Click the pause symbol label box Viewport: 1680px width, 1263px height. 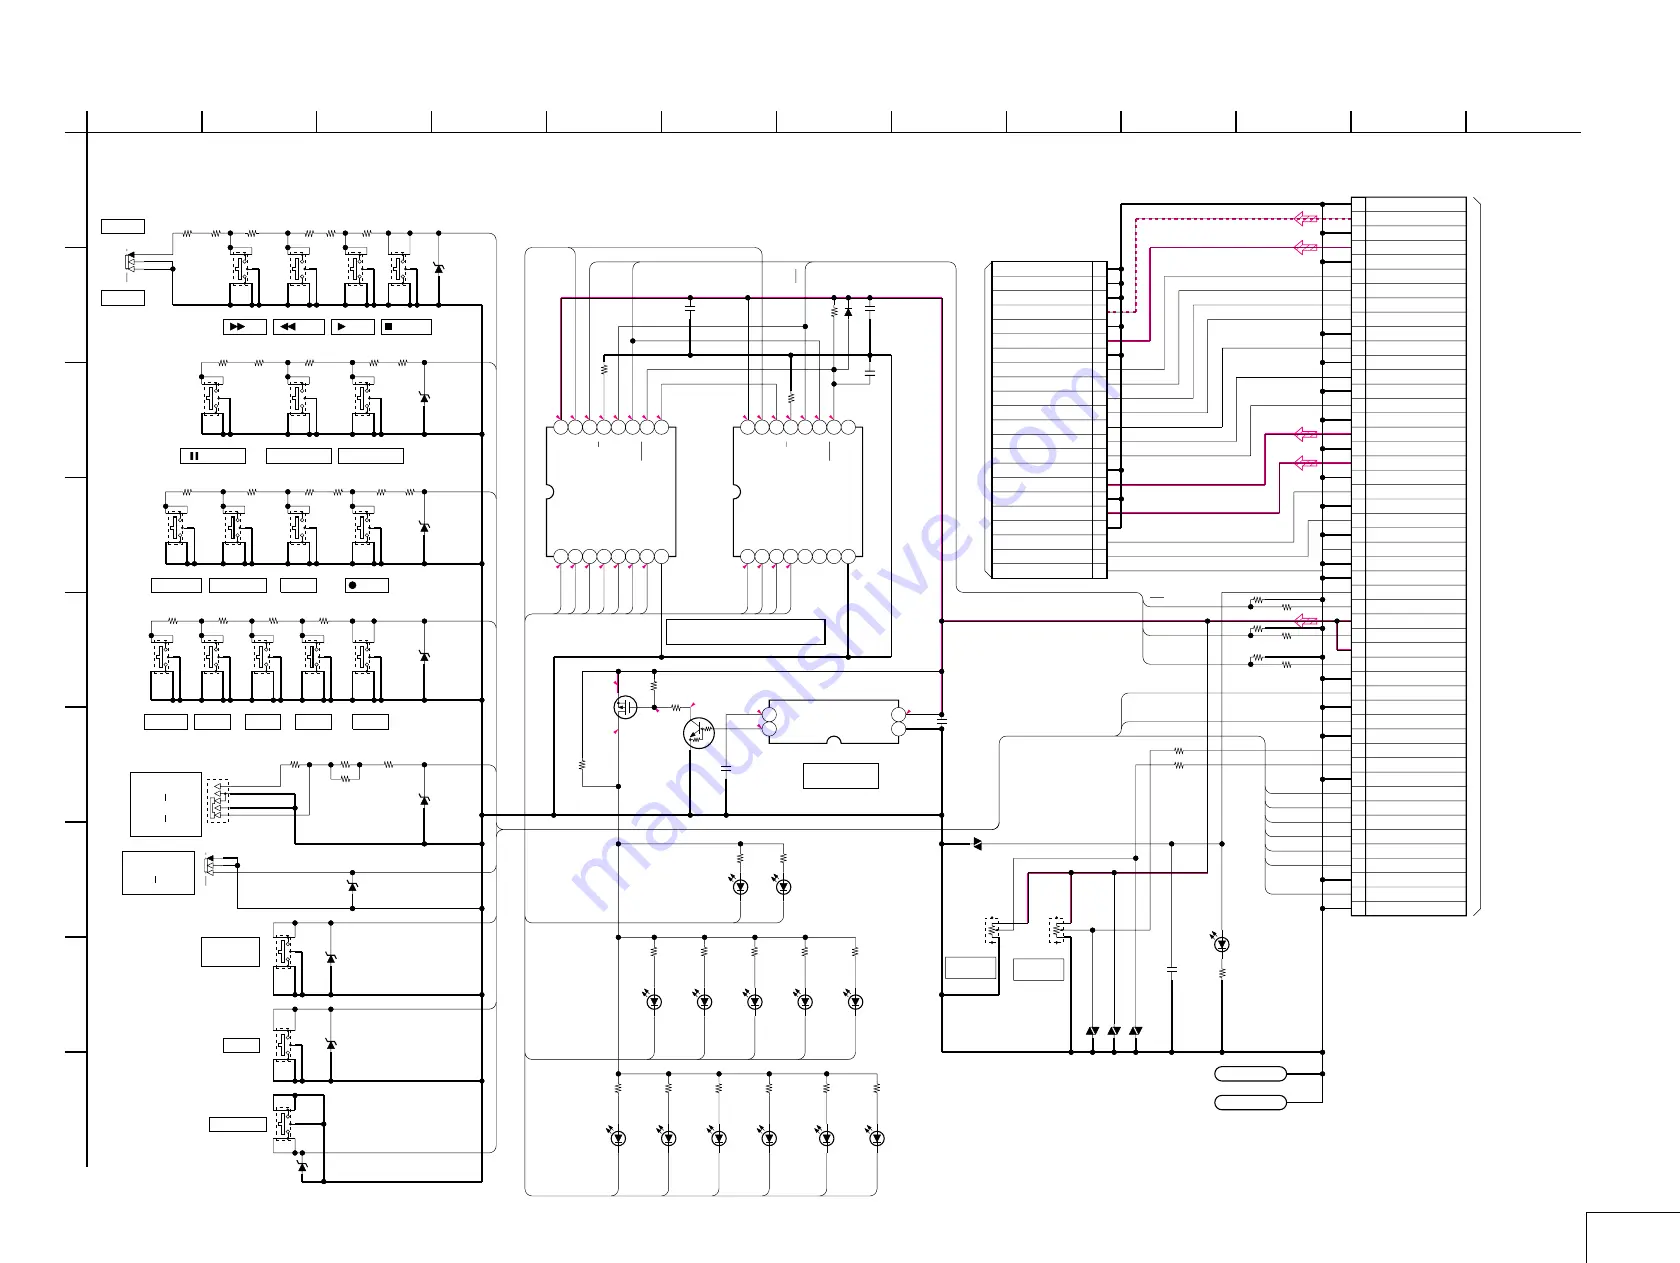click(x=212, y=456)
